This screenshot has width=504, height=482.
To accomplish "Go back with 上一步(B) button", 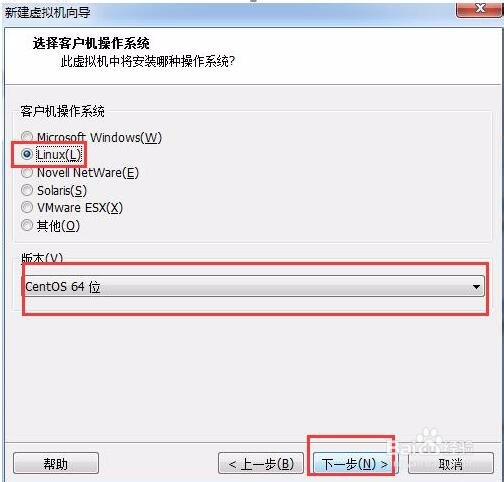I will 261,463.
